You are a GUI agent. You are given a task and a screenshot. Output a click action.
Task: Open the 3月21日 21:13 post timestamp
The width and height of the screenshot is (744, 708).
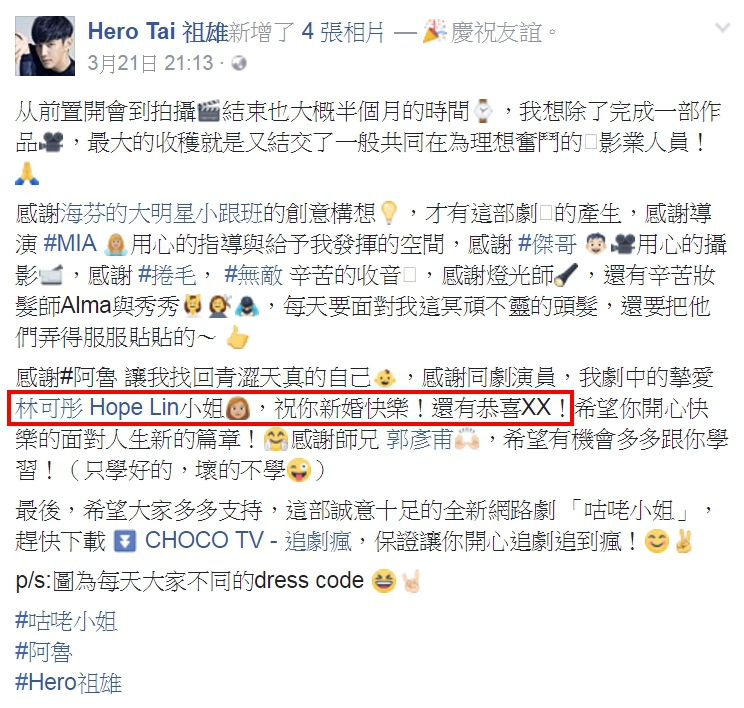tap(150, 63)
